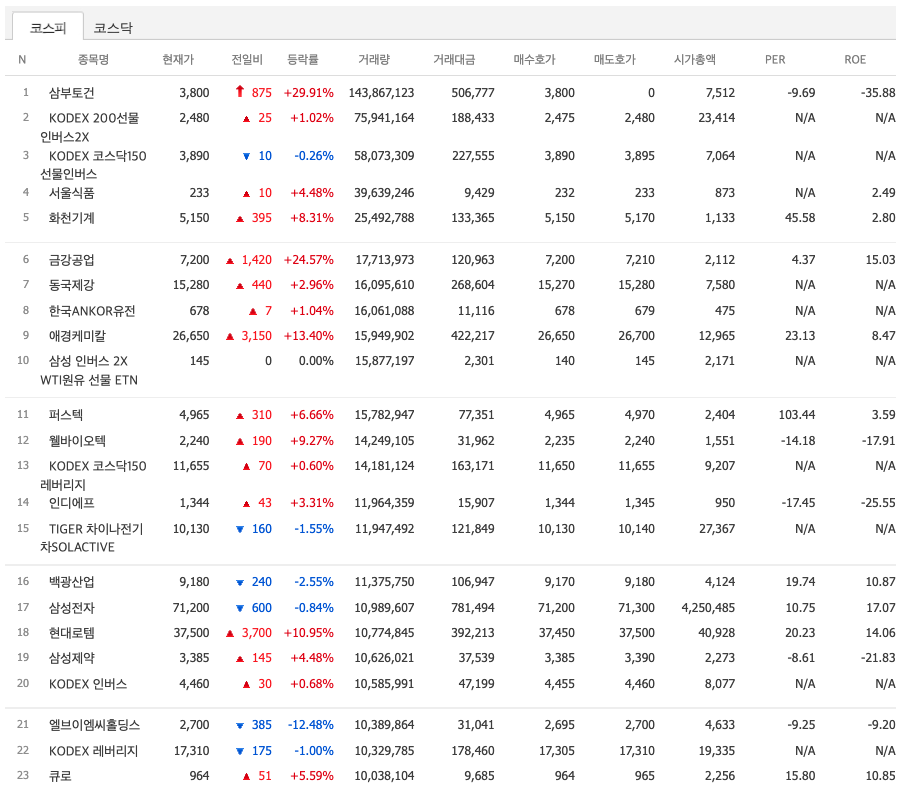Switch to the 코스닥 tab

tap(113, 28)
